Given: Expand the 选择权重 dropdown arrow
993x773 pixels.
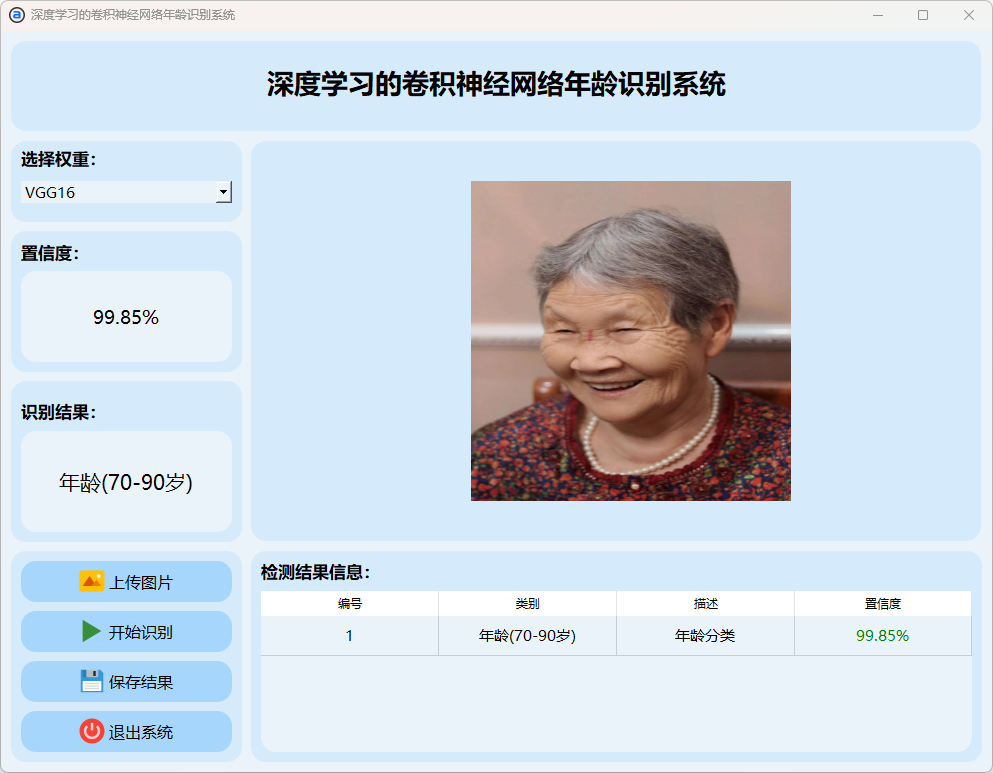Looking at the screenshot, I should point(223,192).
